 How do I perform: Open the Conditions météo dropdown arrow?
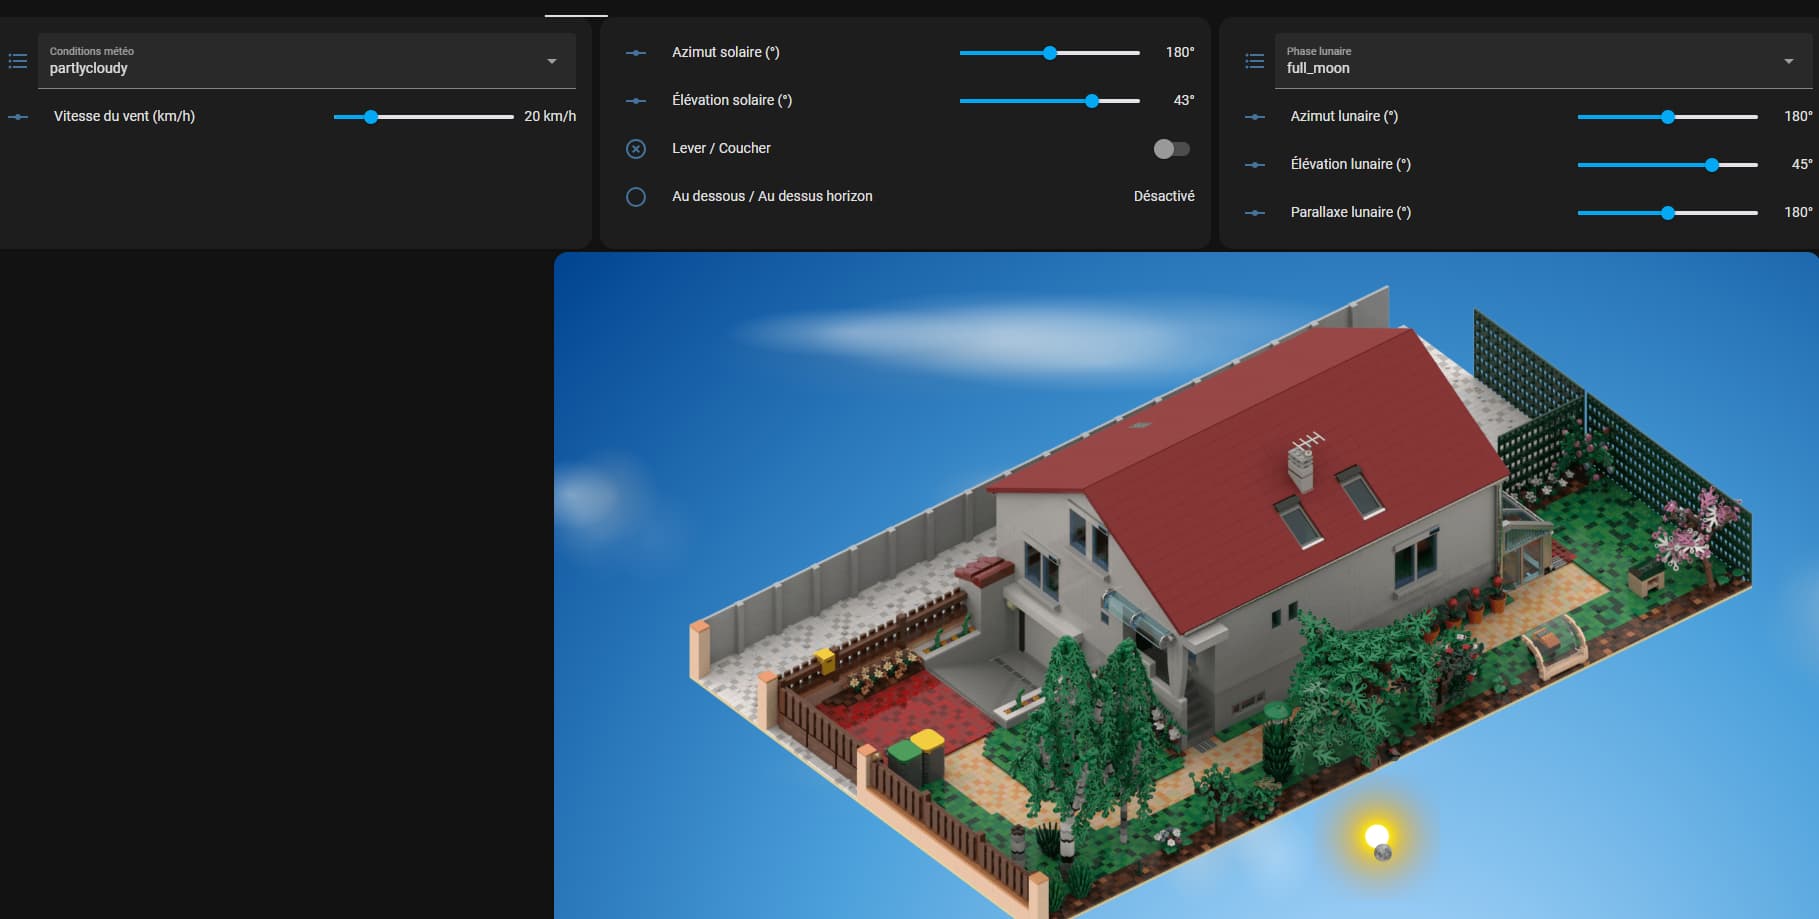pyautogui.click(x=551, y=61)
